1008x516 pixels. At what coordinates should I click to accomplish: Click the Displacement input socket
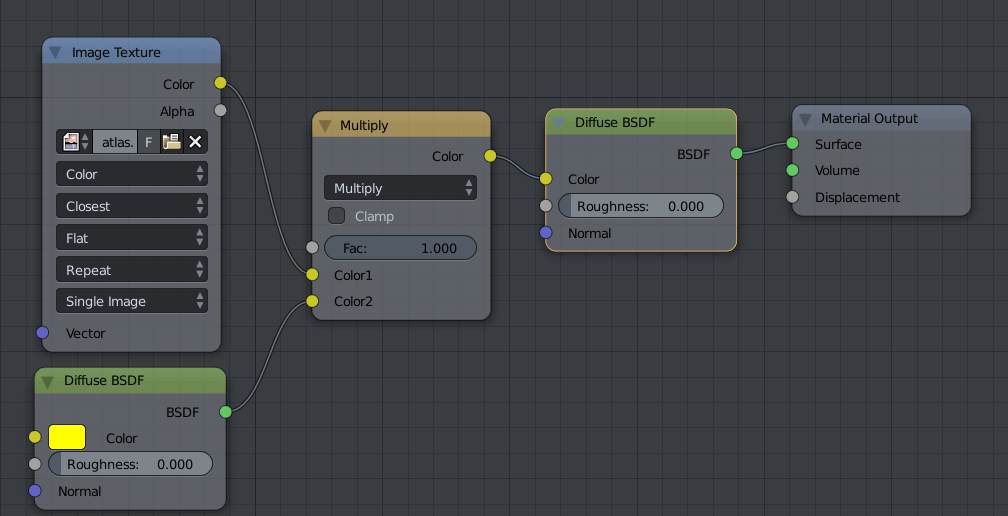[793, 197]
